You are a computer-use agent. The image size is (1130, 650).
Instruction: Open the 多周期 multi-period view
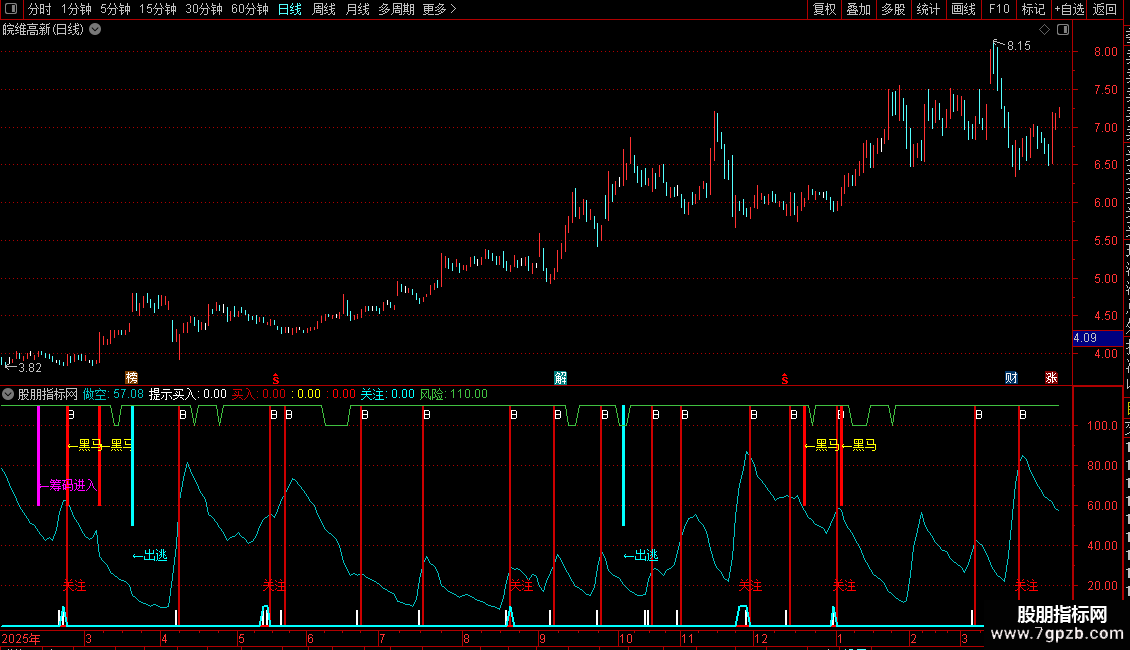[x=396, y=9]
